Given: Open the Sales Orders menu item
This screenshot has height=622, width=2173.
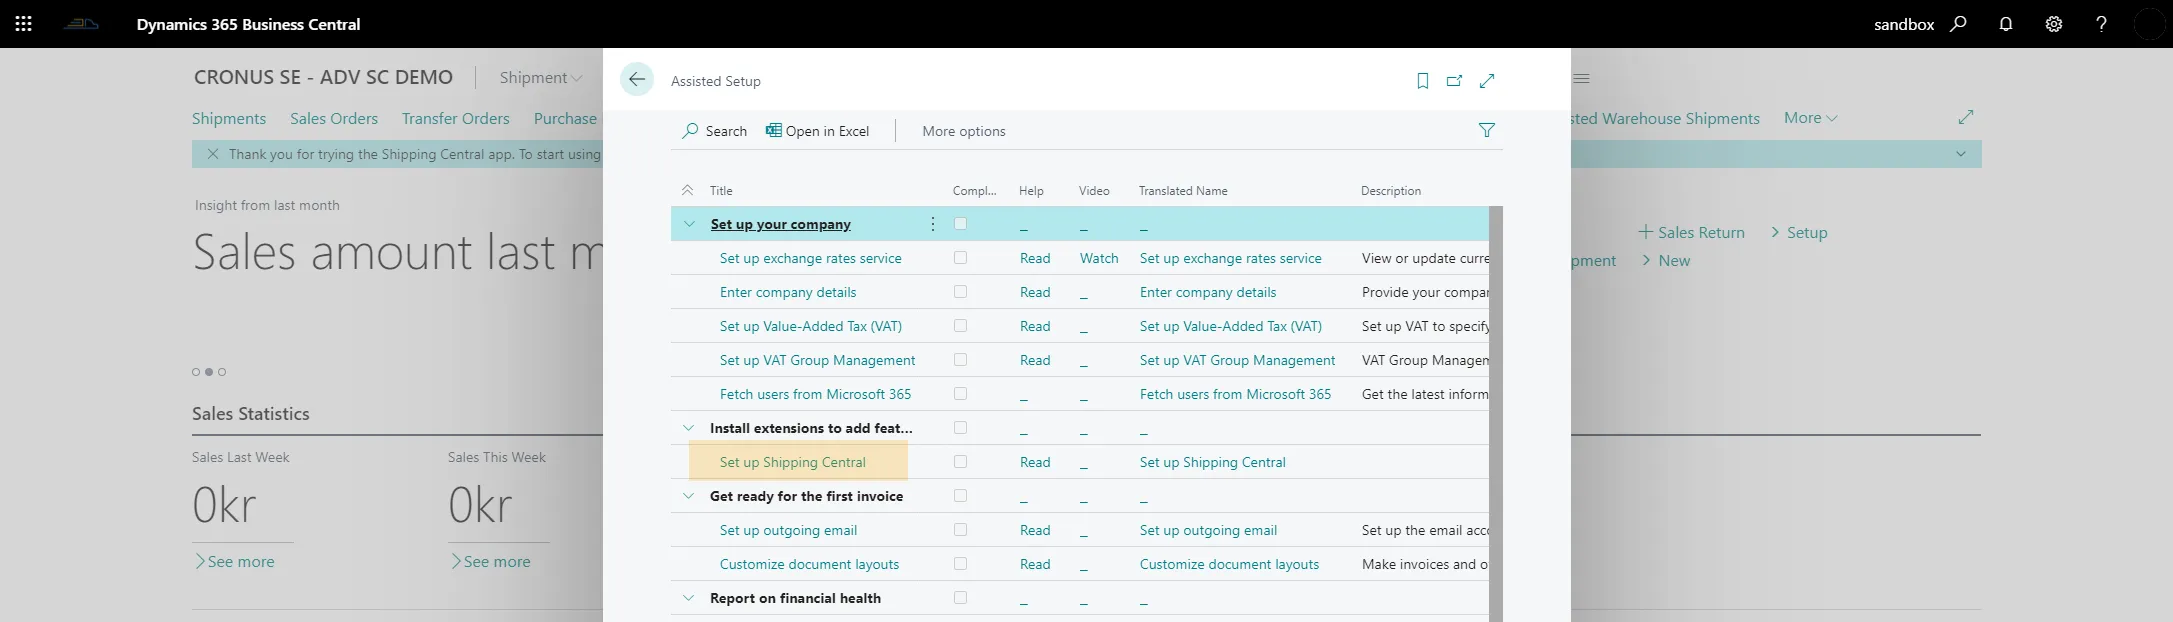Looking at the screenshot, I should (x=334, y=119).
